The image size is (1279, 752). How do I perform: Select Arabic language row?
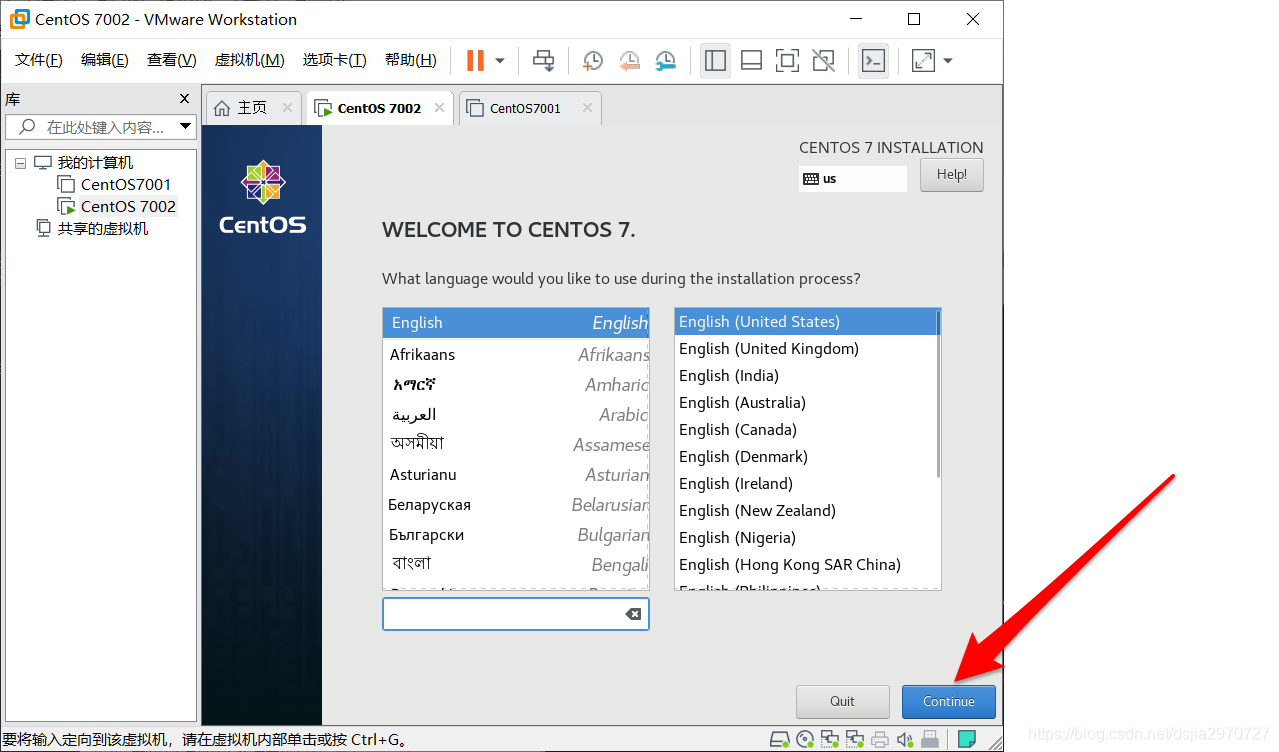pos(516,414)
